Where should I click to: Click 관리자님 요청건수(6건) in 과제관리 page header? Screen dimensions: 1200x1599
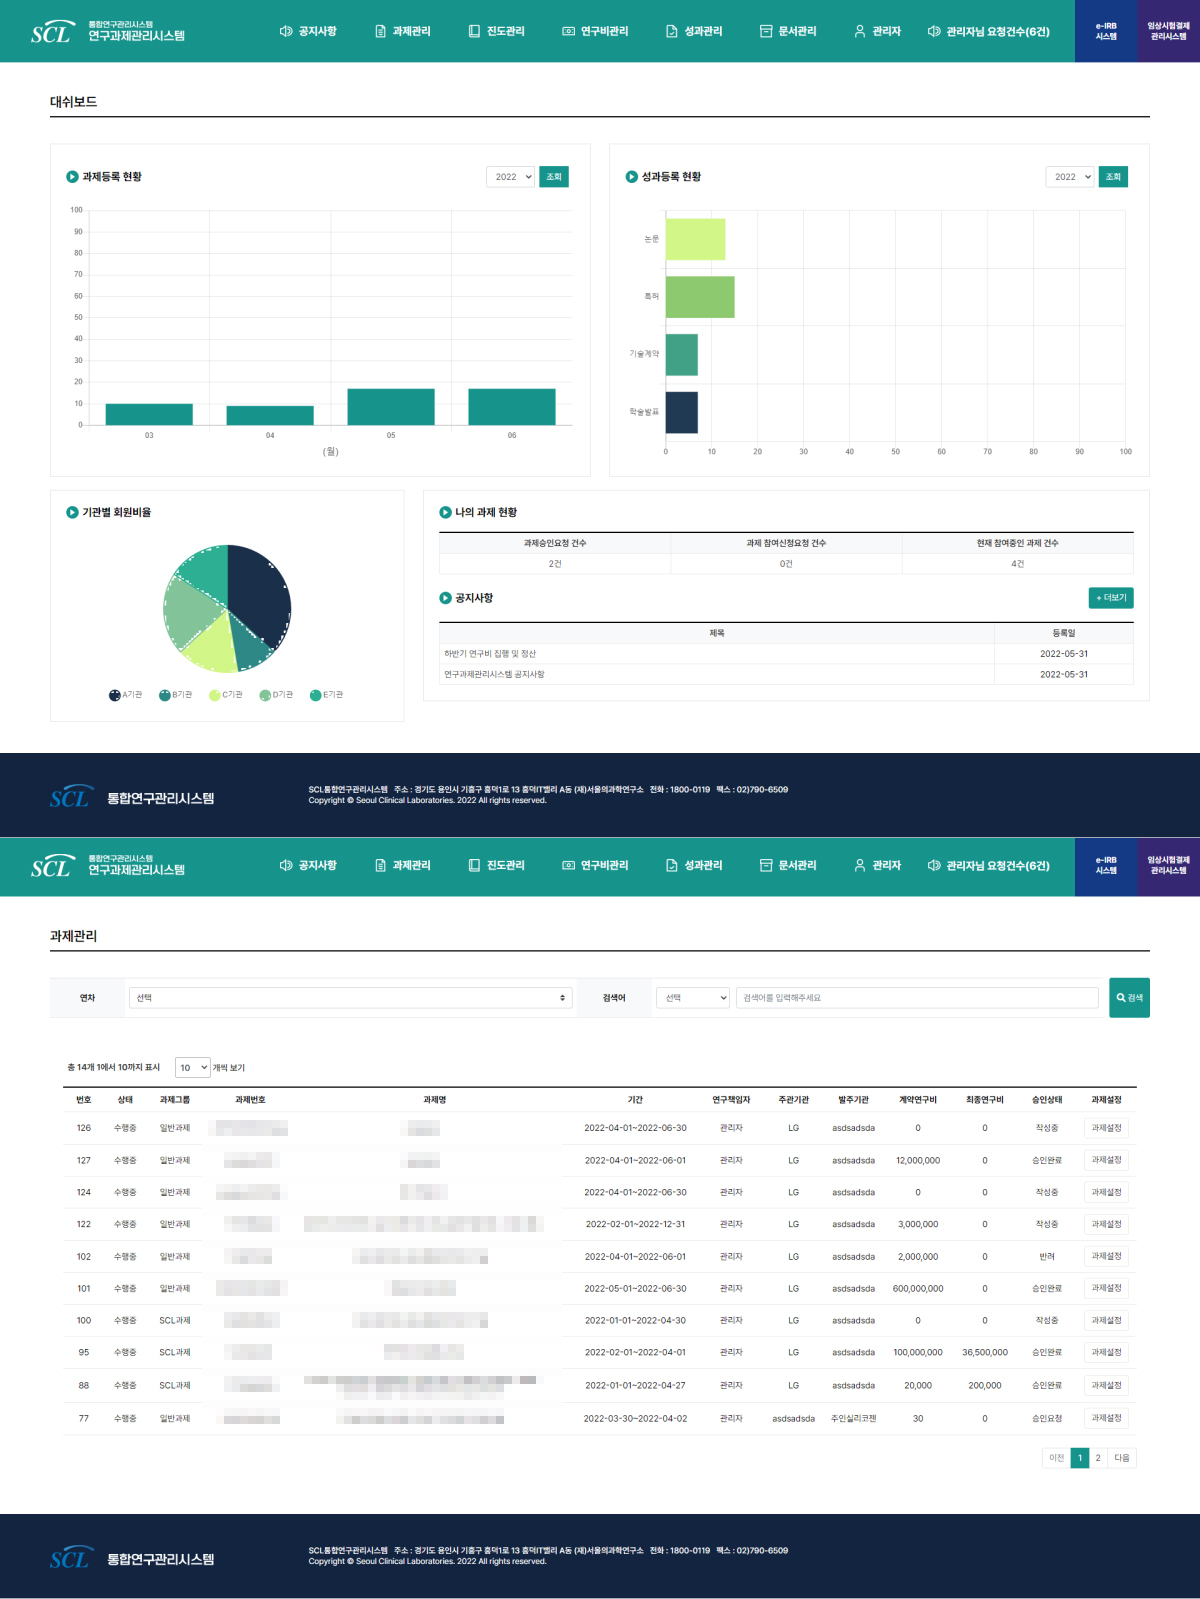point(989,865)
